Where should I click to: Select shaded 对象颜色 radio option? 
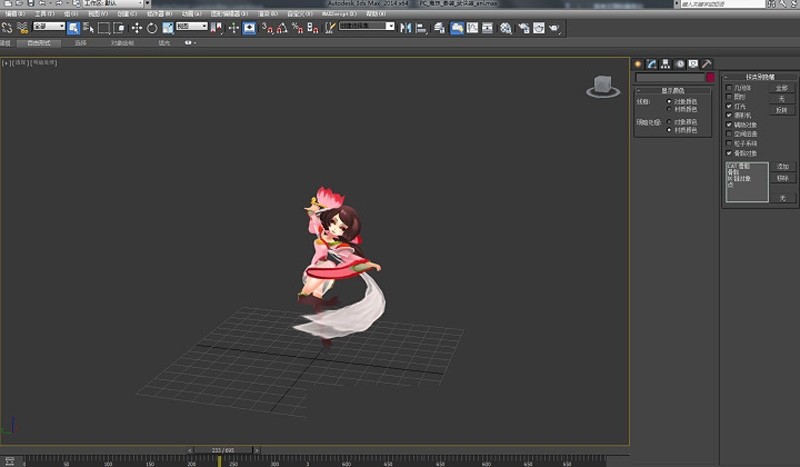coord(669,122)
